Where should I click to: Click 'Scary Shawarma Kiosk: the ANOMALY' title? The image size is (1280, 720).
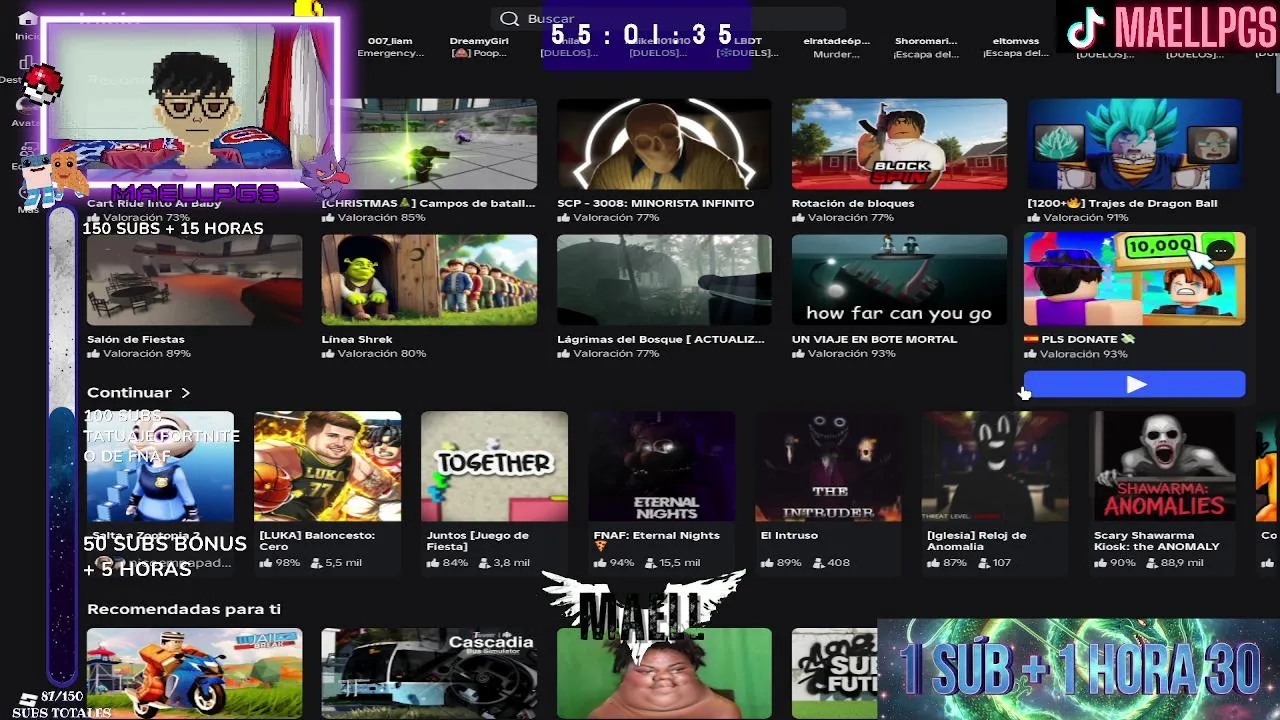click(1157, 541)
